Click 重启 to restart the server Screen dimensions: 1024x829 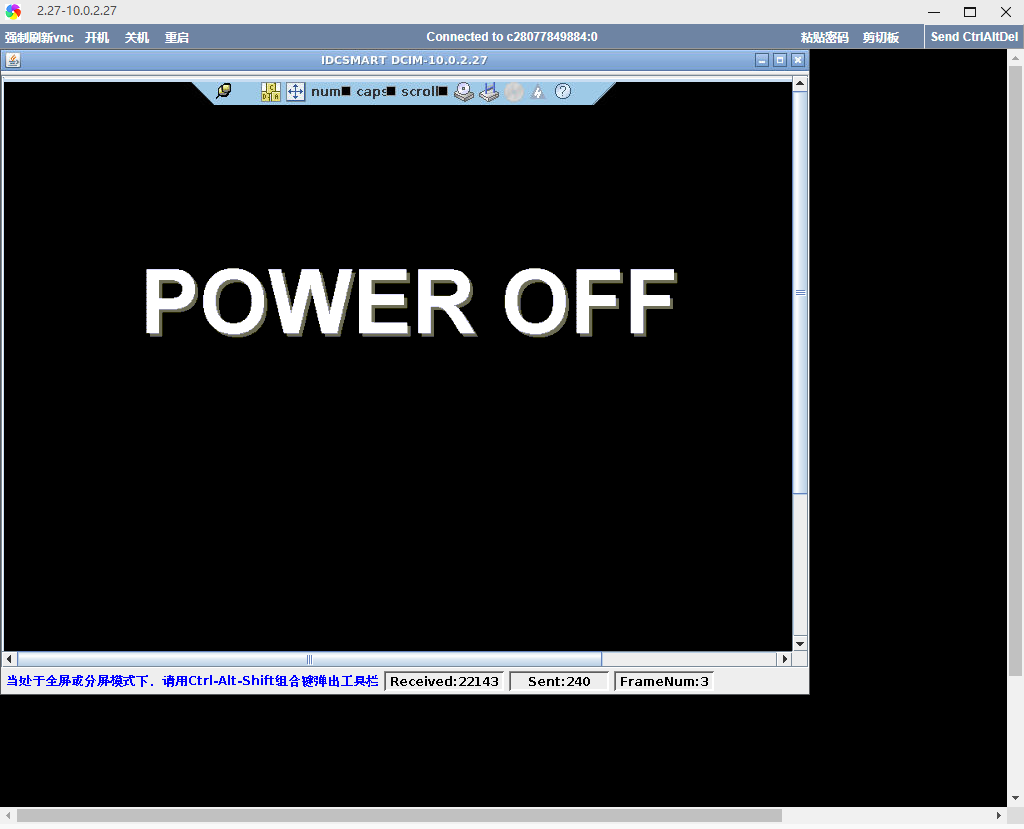coord(177,38)
